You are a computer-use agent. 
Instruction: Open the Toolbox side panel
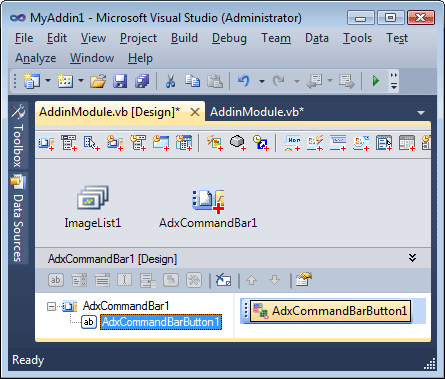click(x=18, y=137)
